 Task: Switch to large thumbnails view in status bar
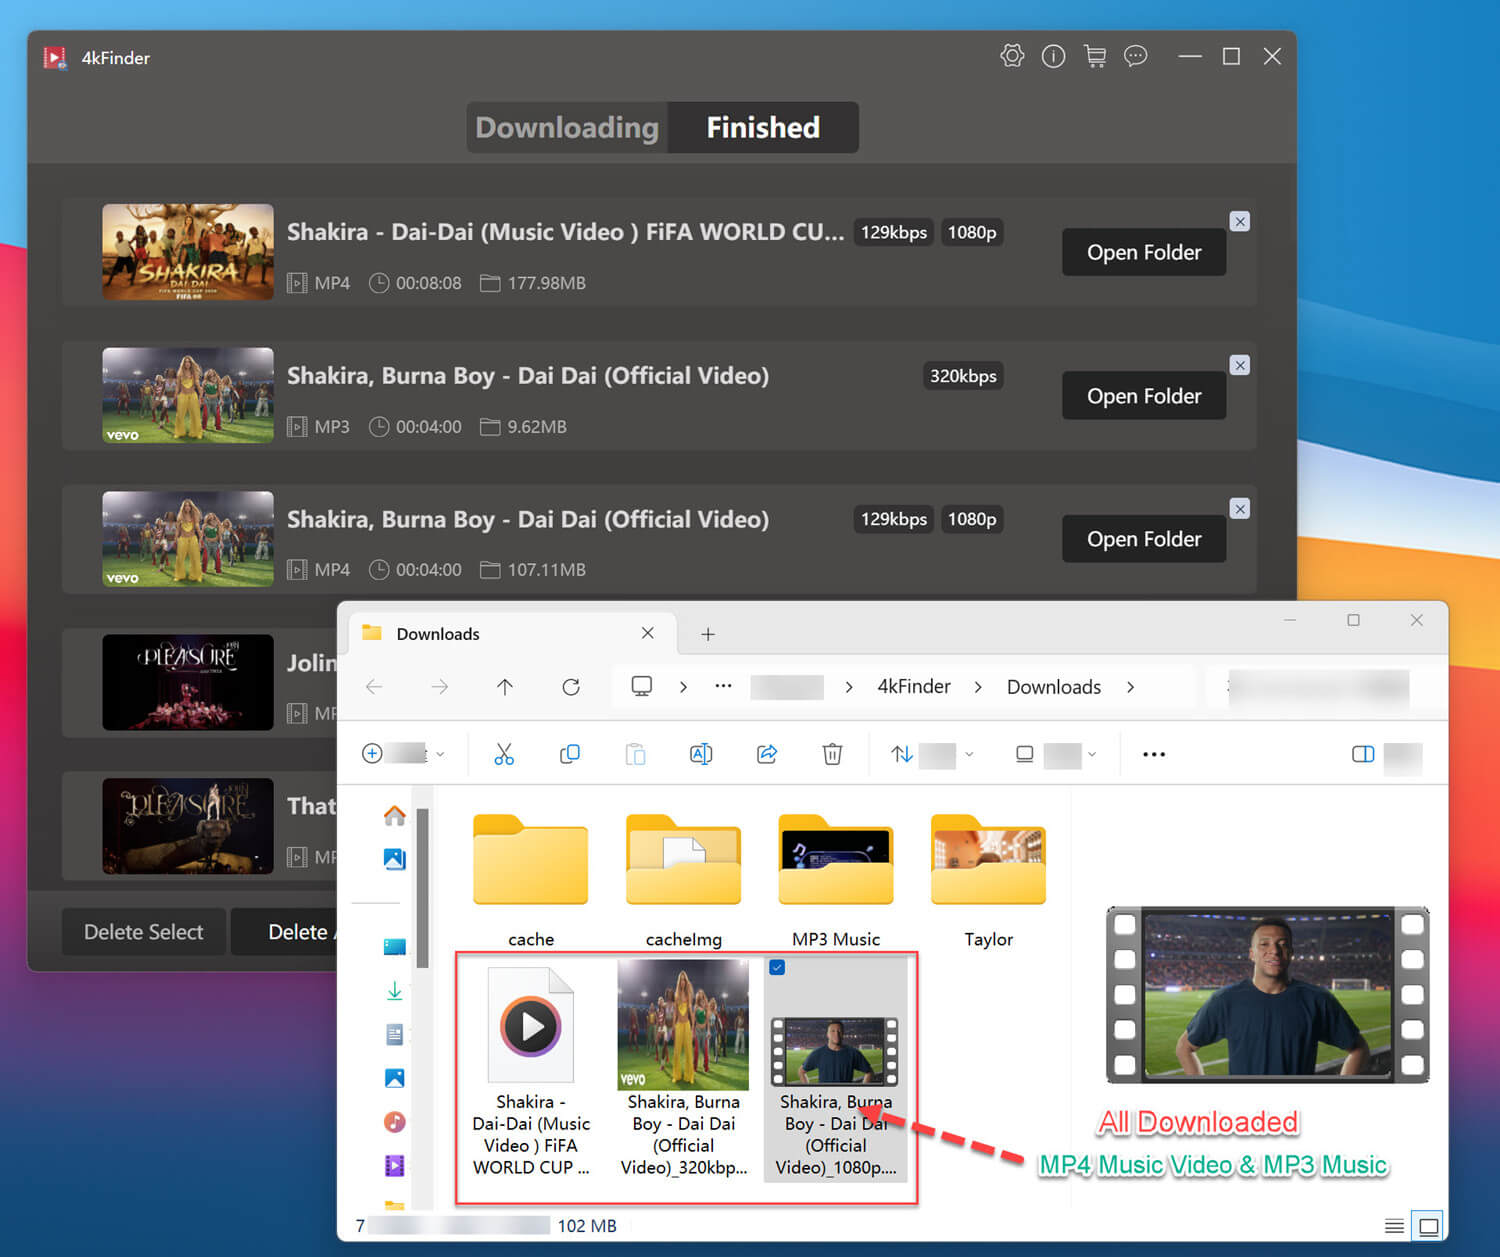(x=1429, y=1226)
